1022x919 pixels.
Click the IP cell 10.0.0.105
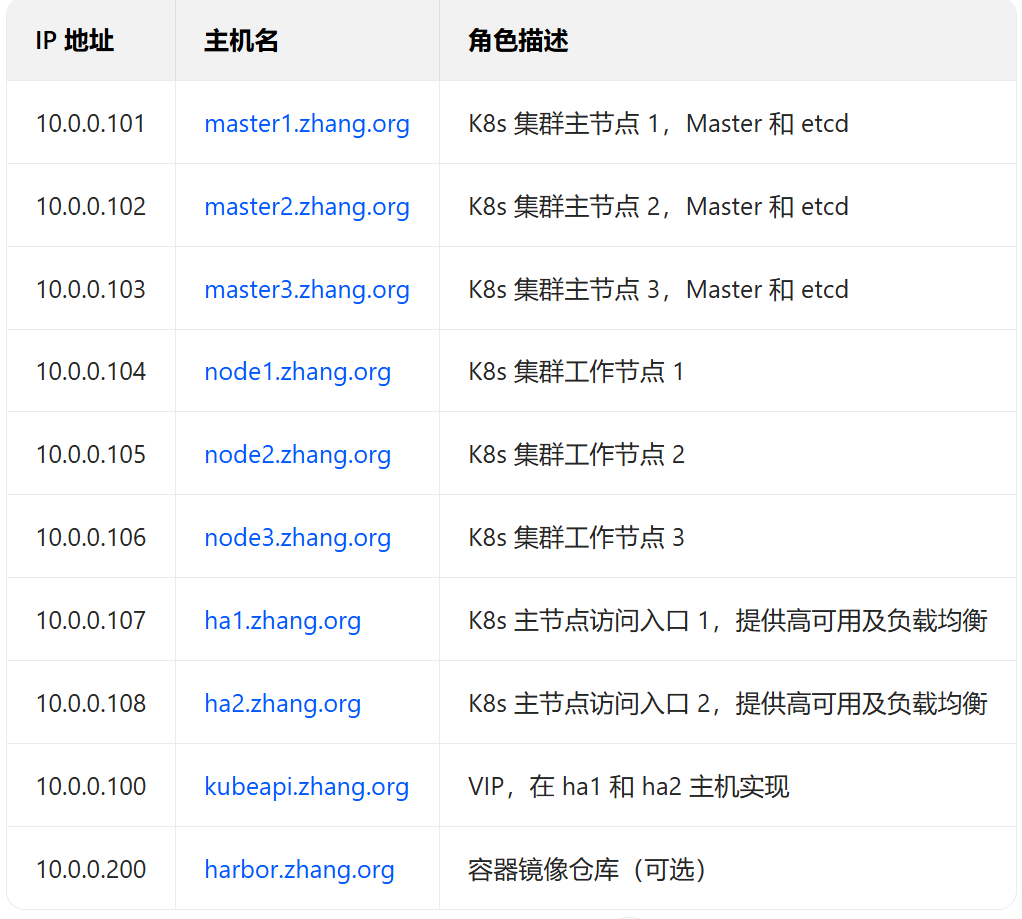click(91, 455)
